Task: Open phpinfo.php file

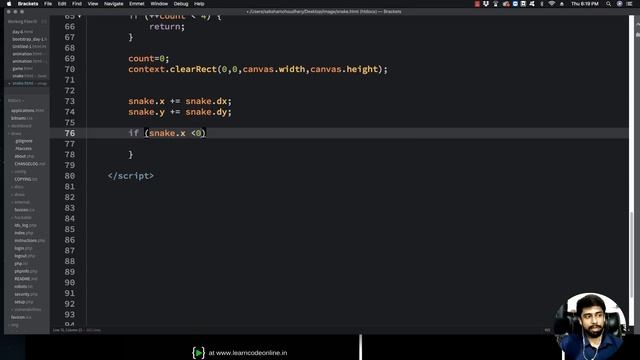Action: click(x=26, y=271)
